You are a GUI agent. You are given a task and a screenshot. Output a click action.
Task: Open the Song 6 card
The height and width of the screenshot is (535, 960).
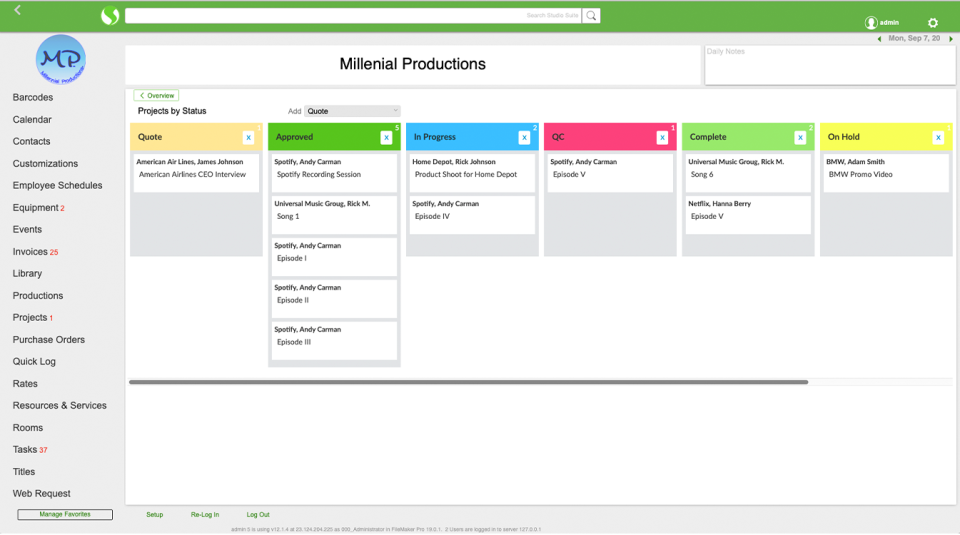[x=748, y=173]
